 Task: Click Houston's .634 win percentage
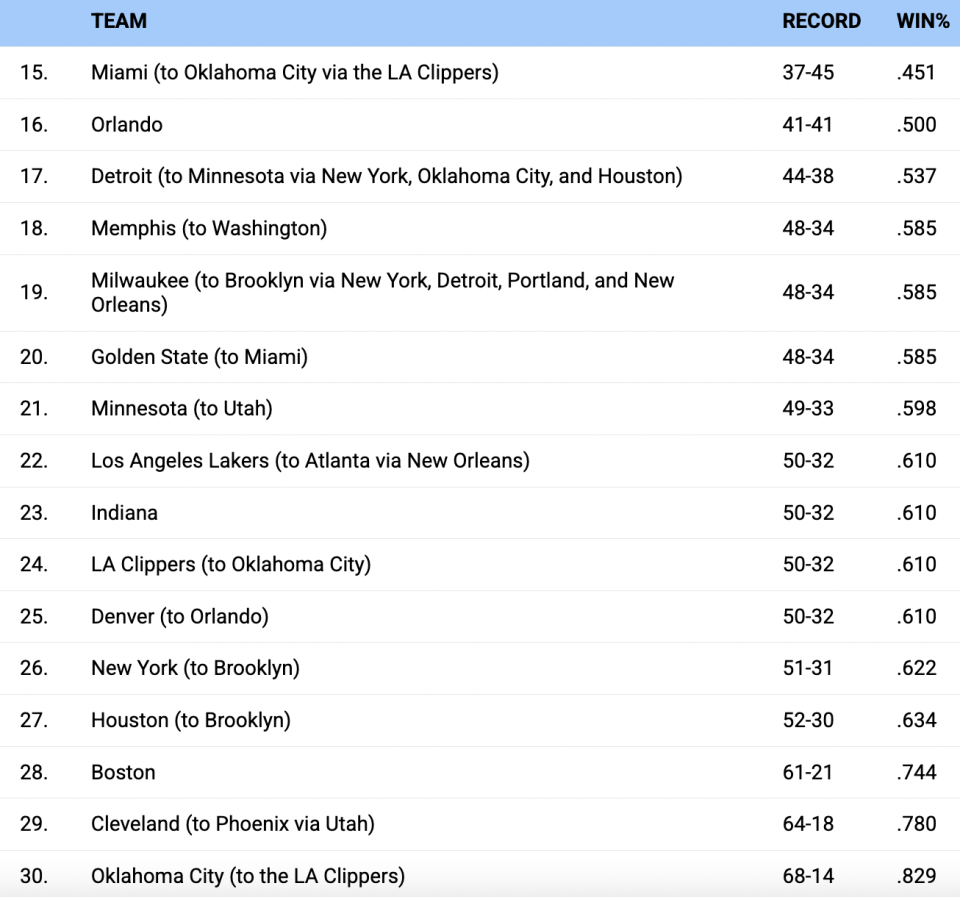917,720
